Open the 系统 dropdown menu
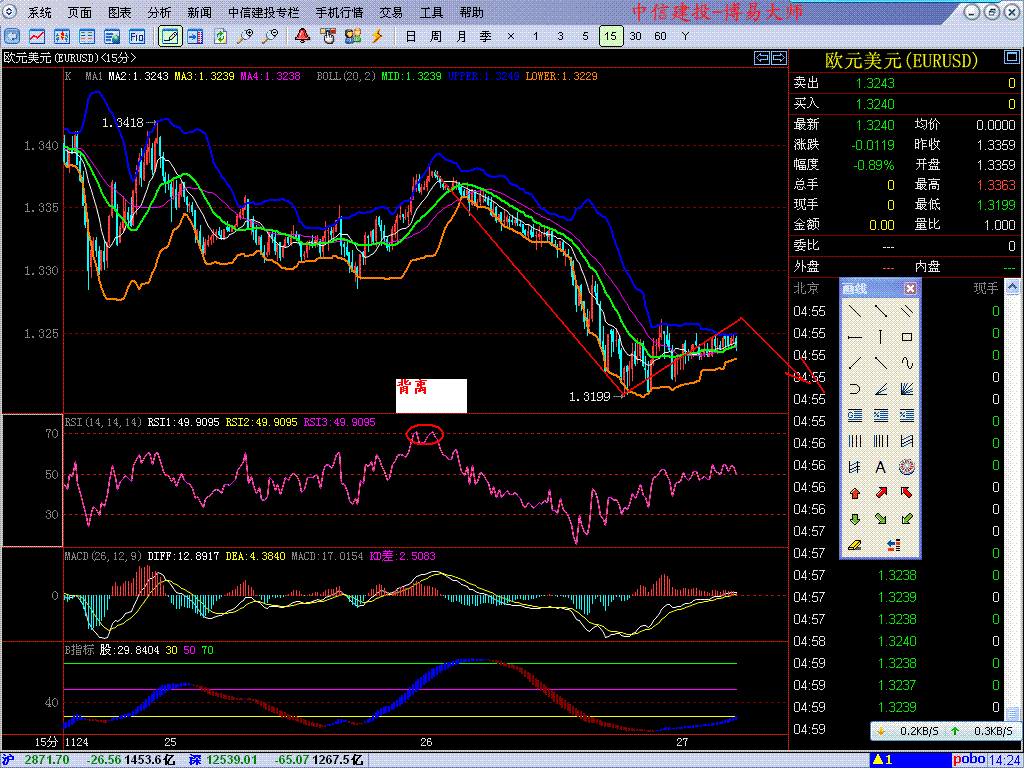1024x768 pixels. (x=40, y=13)
